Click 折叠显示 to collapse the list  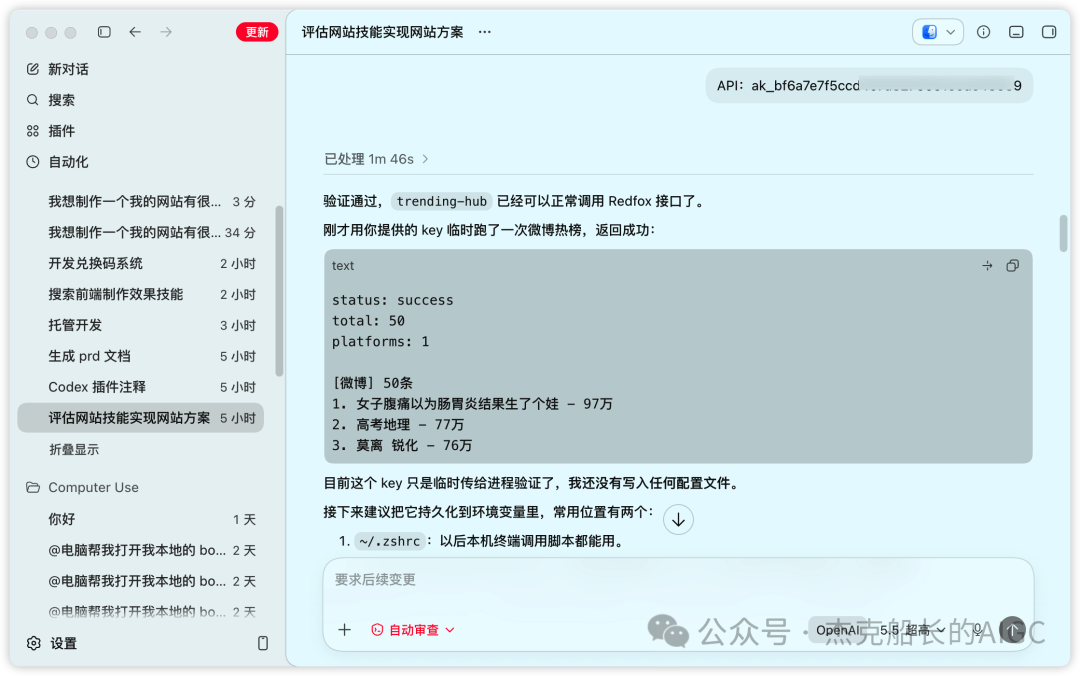point(74,449)
